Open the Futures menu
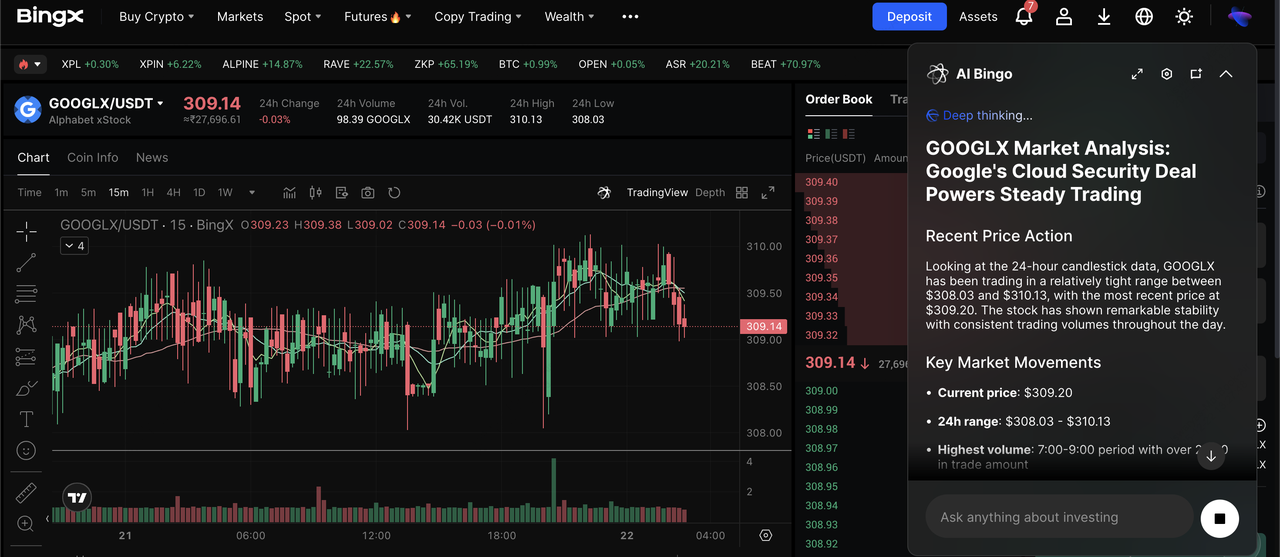 tap(377, 17)
